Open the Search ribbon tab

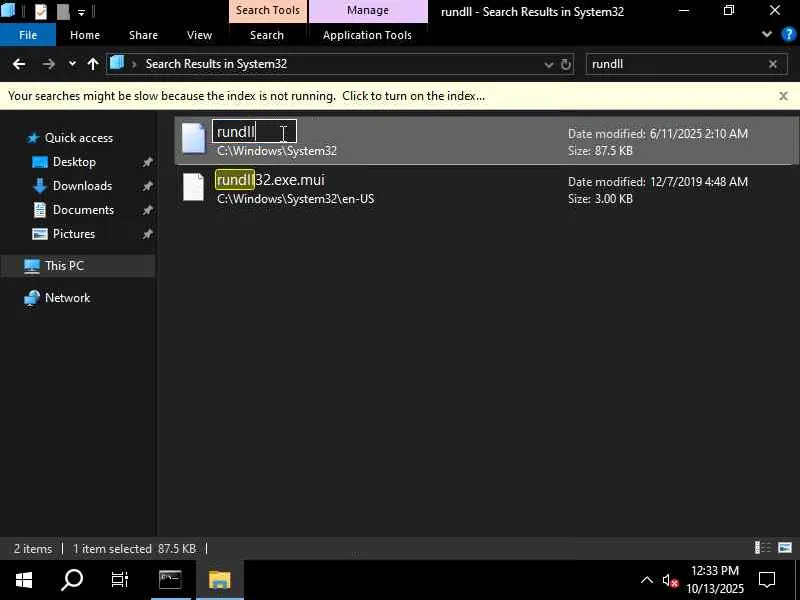pos(267,35)
